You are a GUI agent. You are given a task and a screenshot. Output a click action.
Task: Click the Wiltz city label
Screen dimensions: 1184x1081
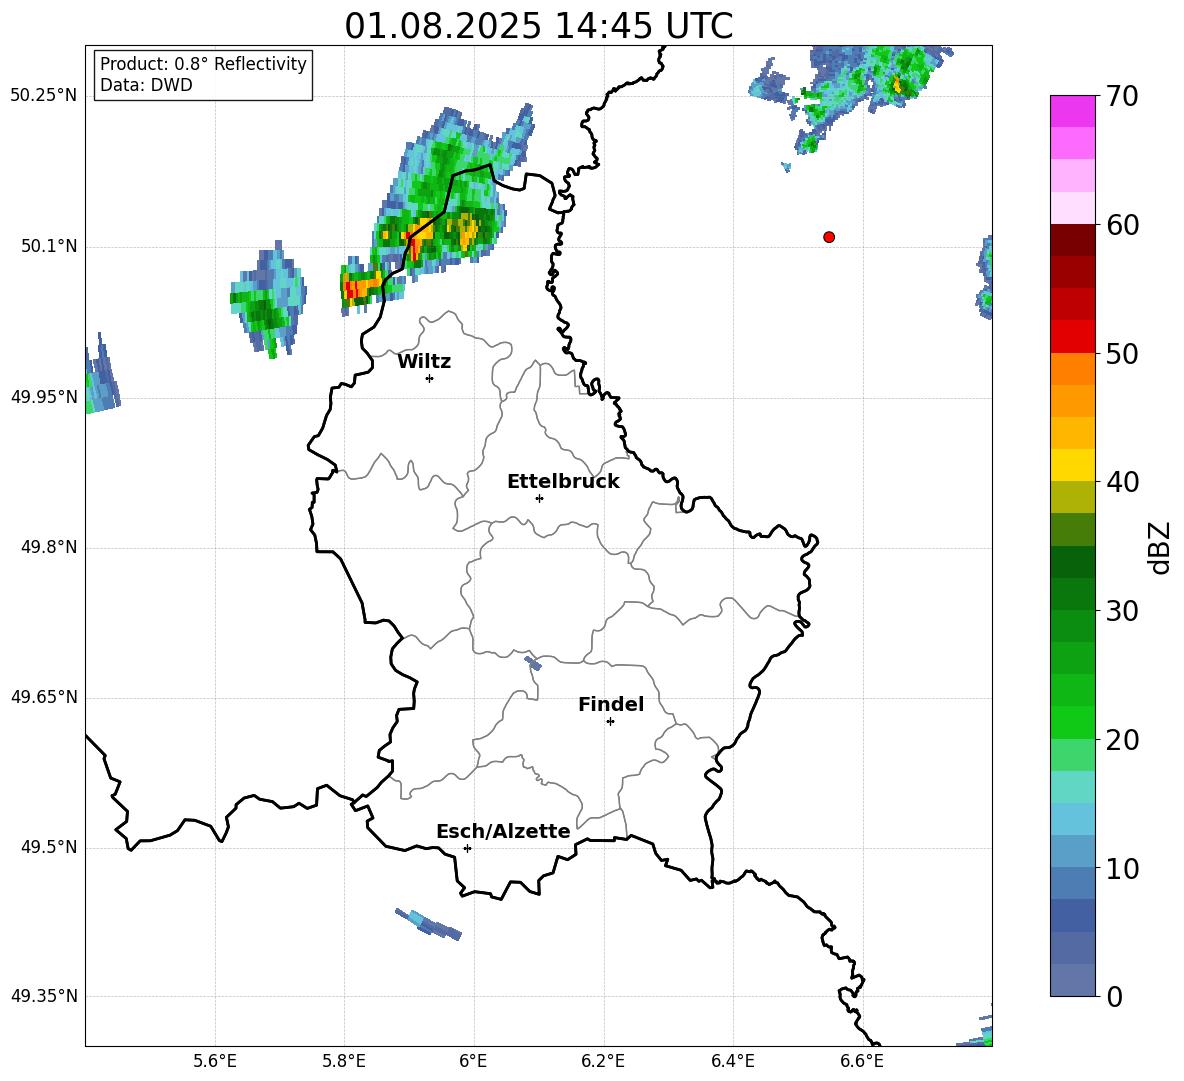(424, 362)
